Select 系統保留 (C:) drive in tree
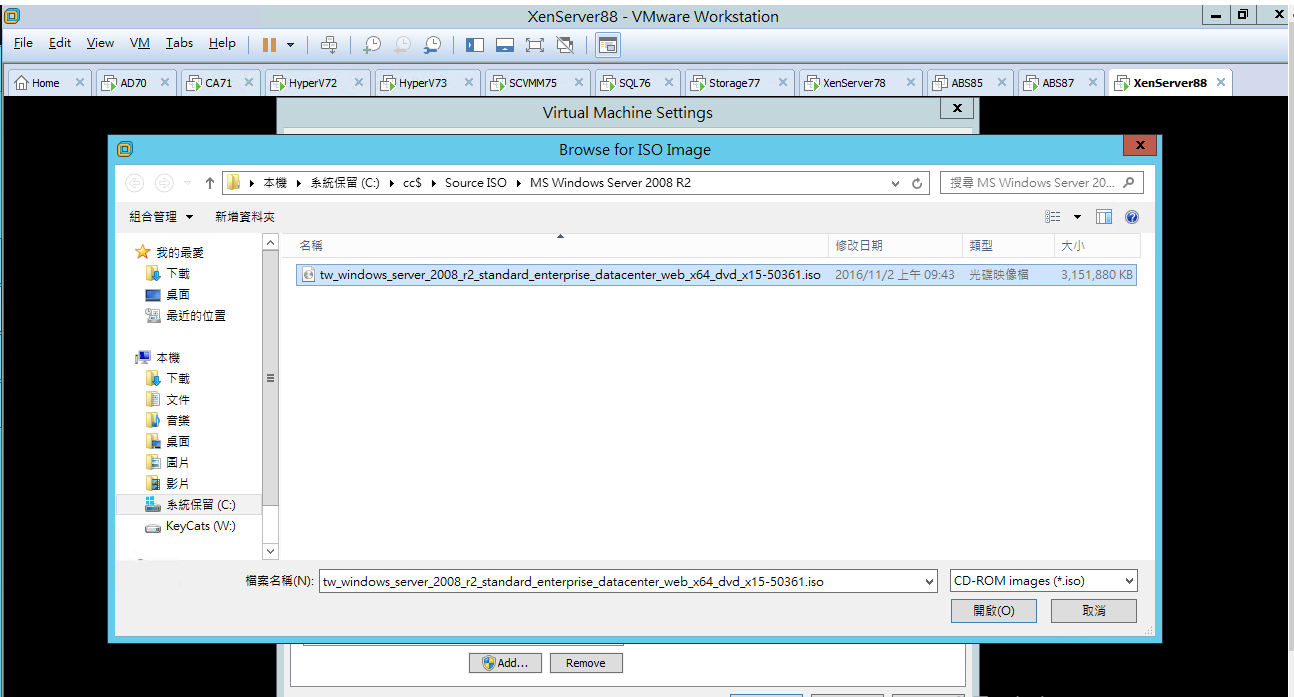 [189, 505]
